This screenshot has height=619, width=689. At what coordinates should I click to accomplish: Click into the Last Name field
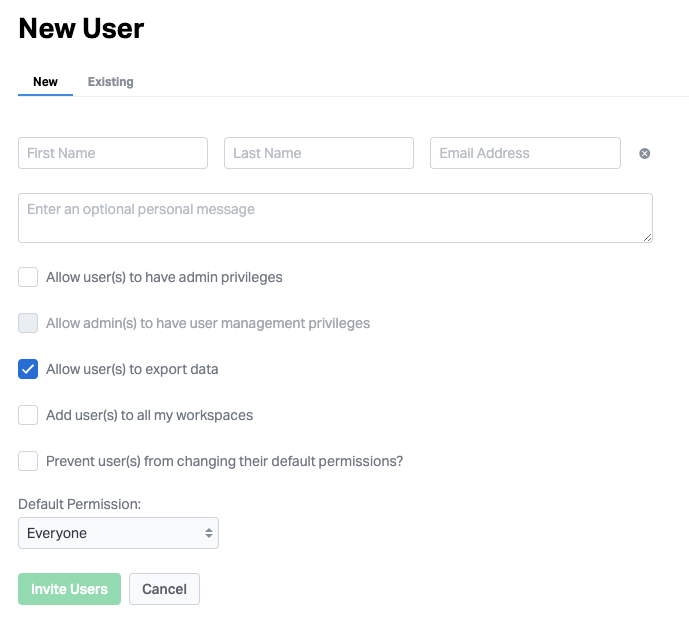pyautogui.click(x=319, y=153)
